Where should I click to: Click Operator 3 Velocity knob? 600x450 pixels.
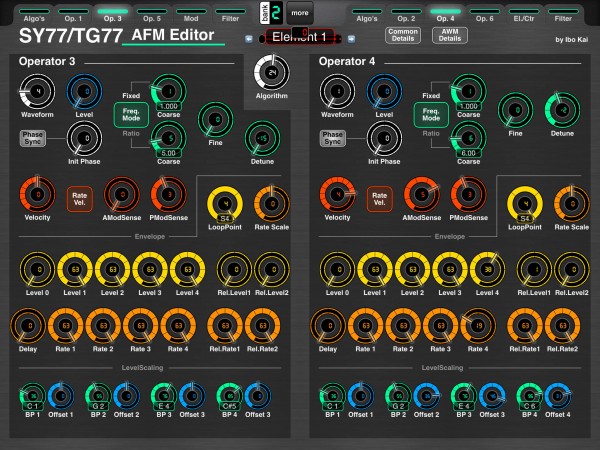pos(37,194)
